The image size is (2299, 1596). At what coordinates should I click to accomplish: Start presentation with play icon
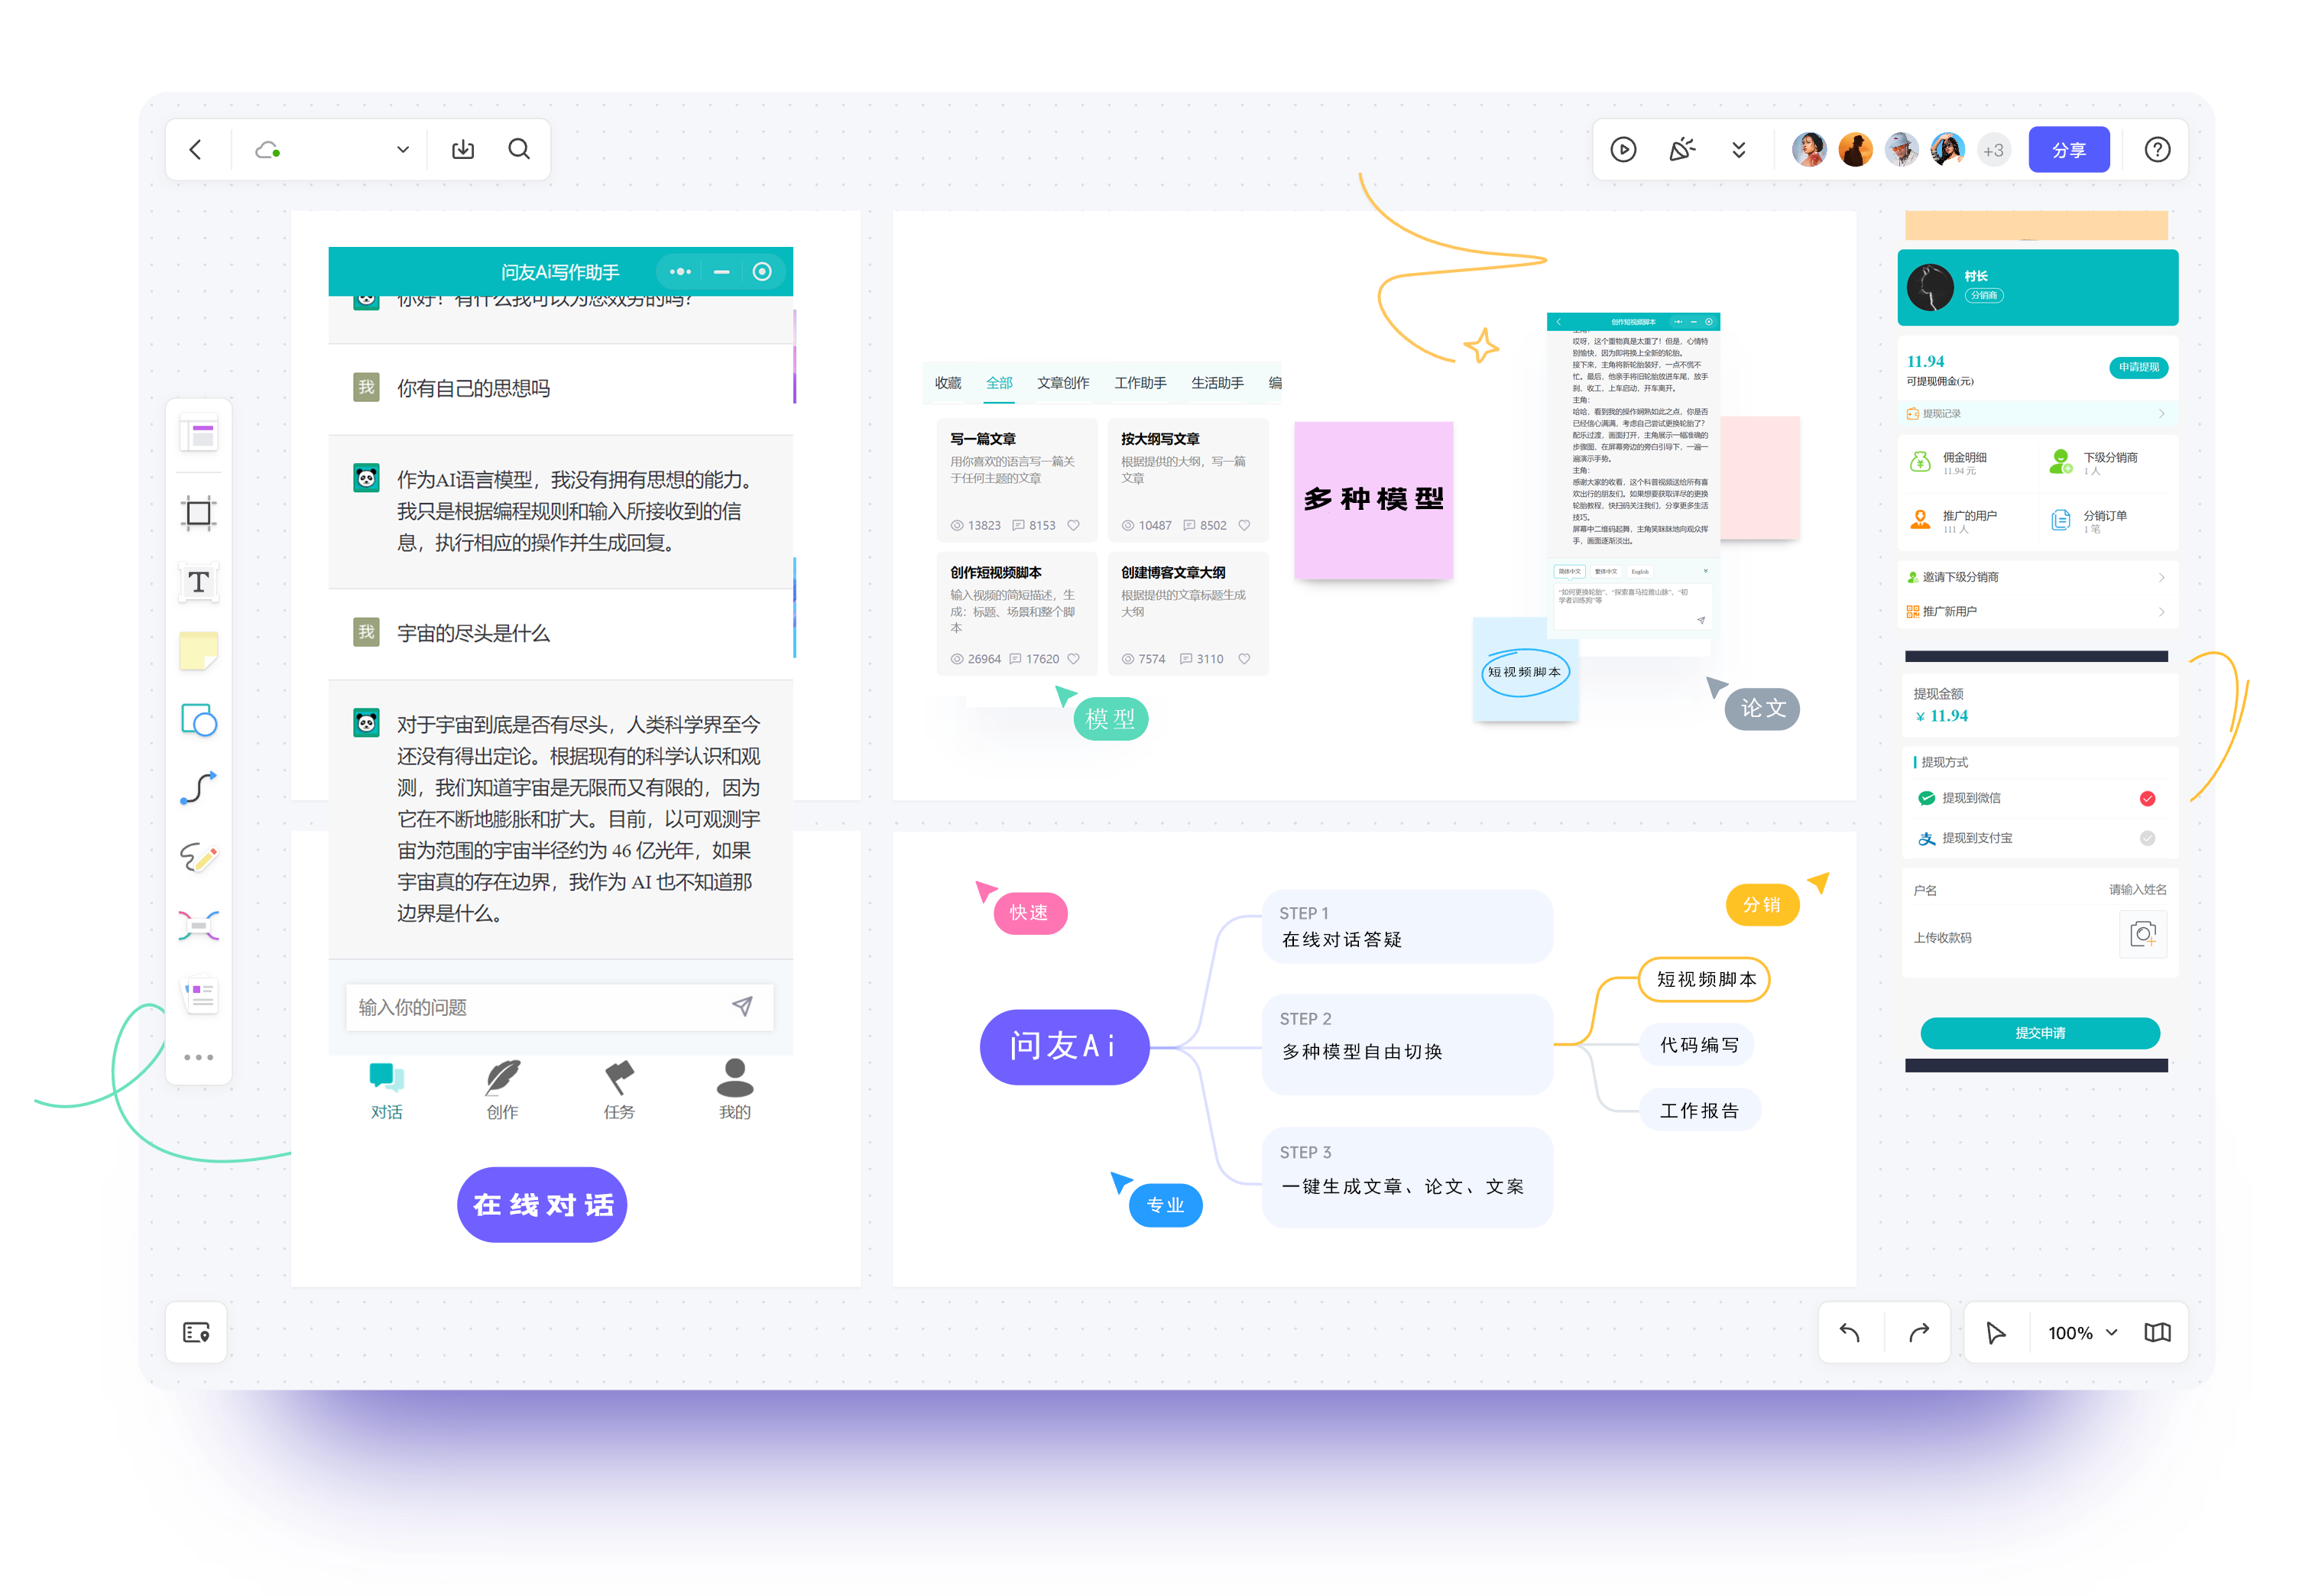1623,150
